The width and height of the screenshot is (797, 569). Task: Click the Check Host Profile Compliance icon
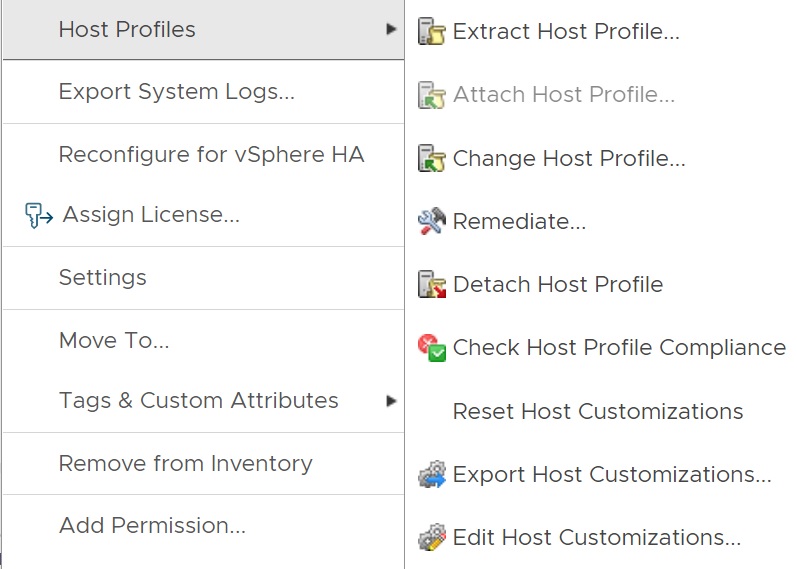coord(431,348)
